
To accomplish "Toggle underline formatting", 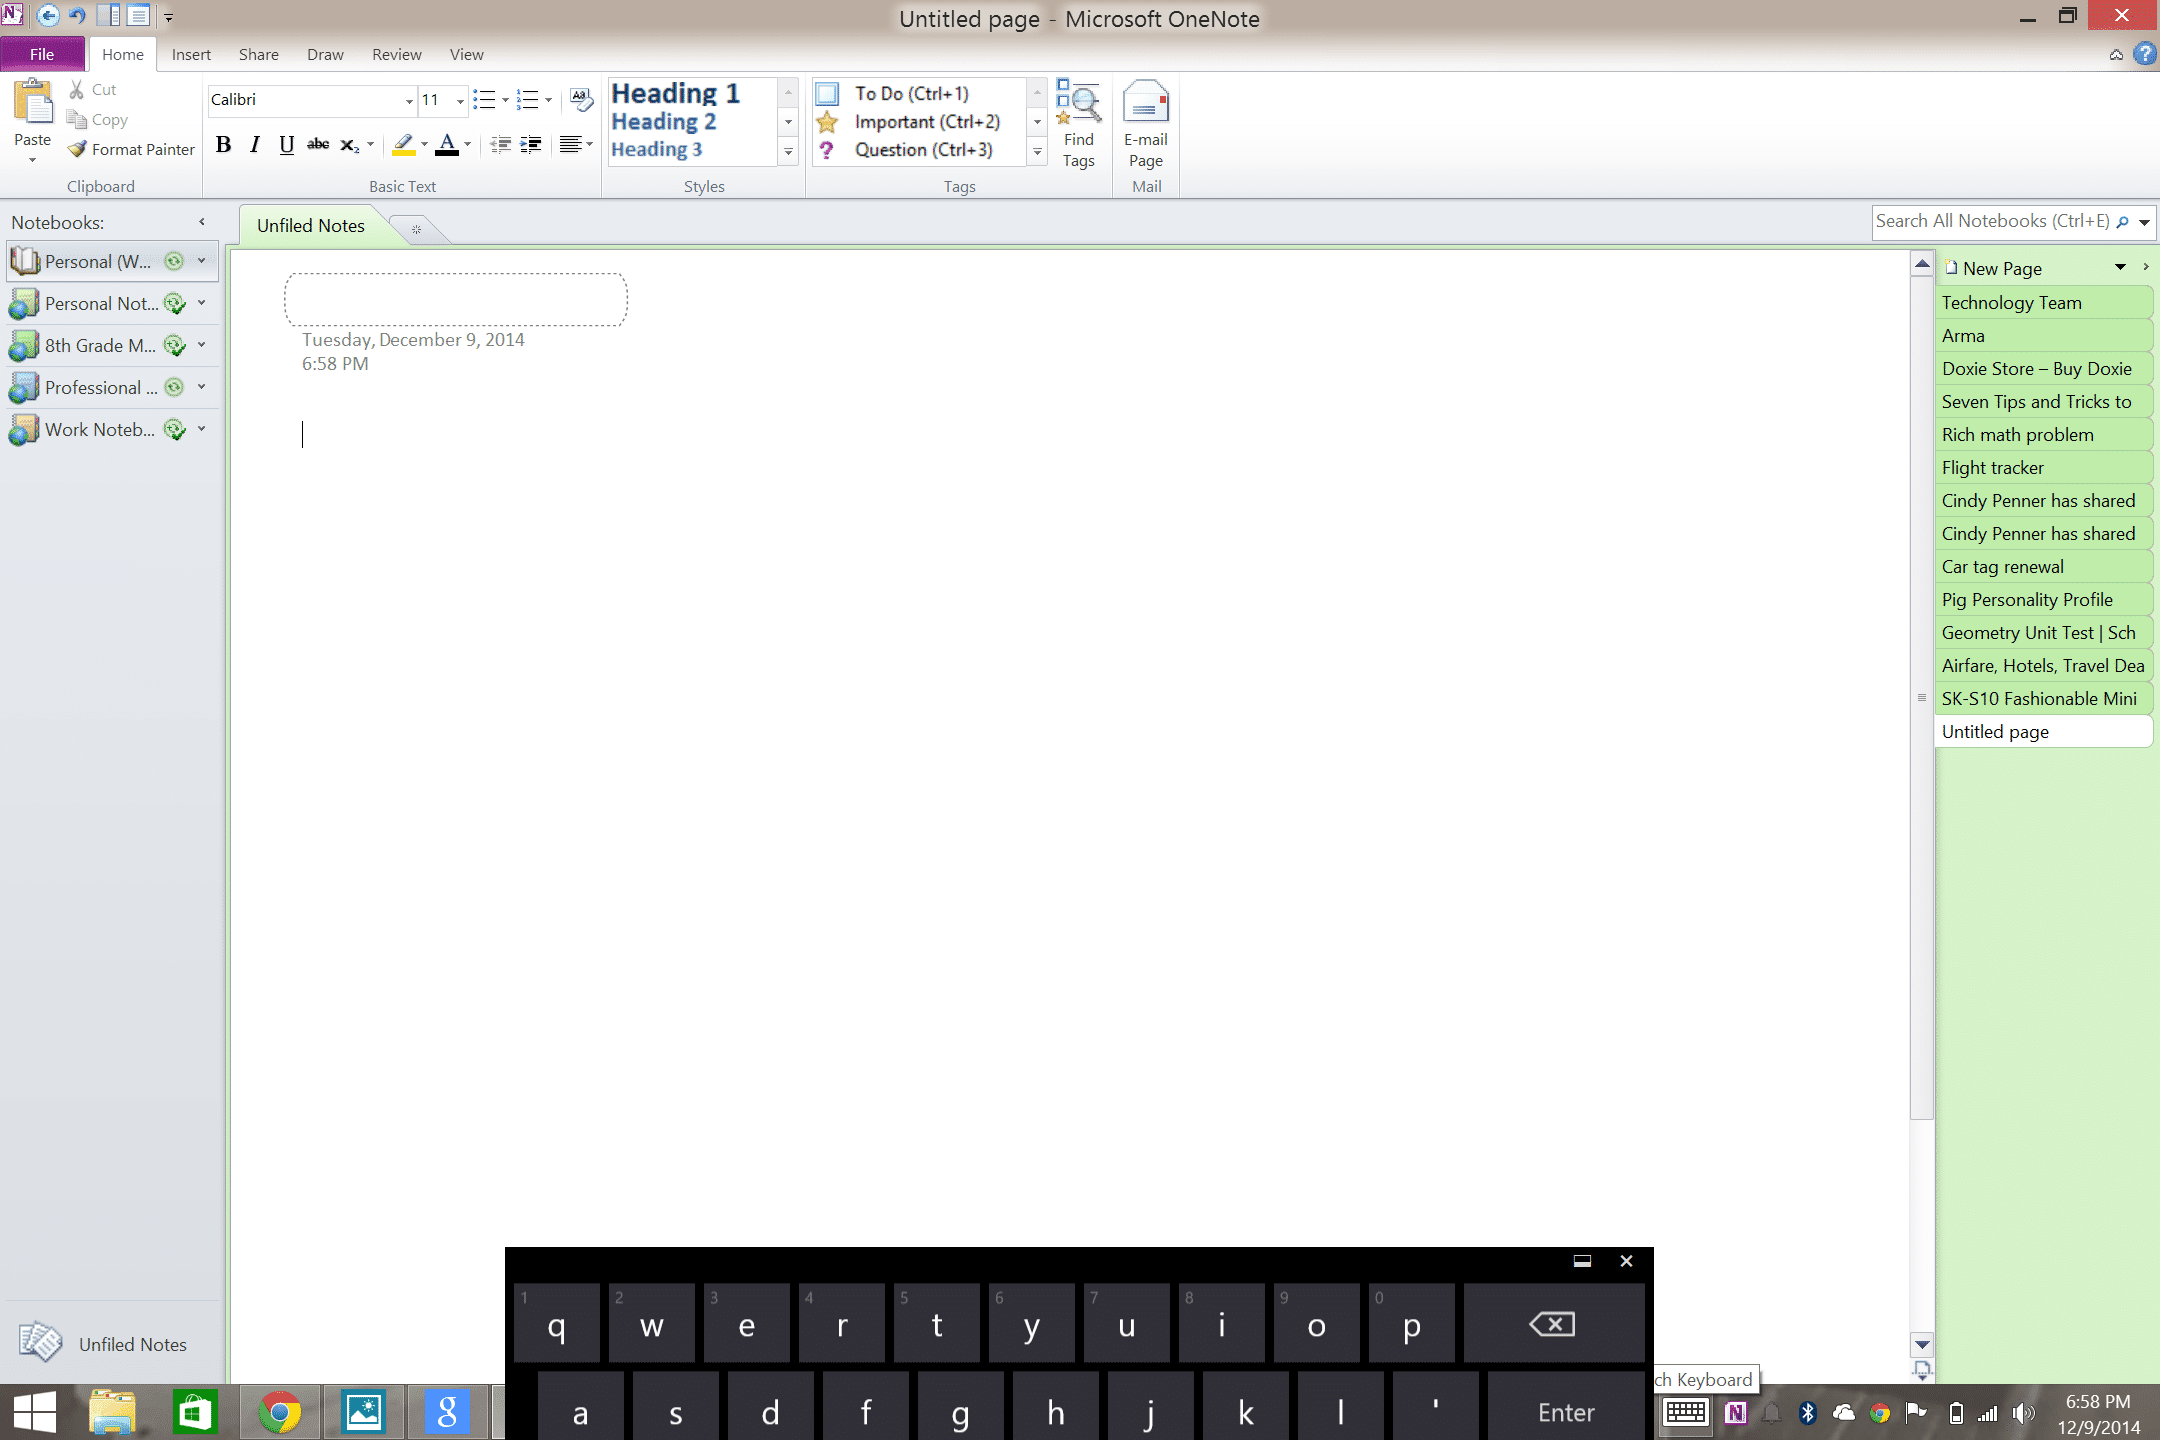I will point(286,145).
